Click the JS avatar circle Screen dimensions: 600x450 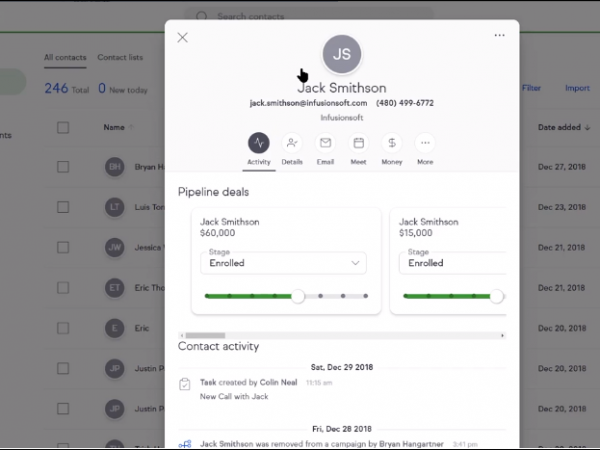342,54
